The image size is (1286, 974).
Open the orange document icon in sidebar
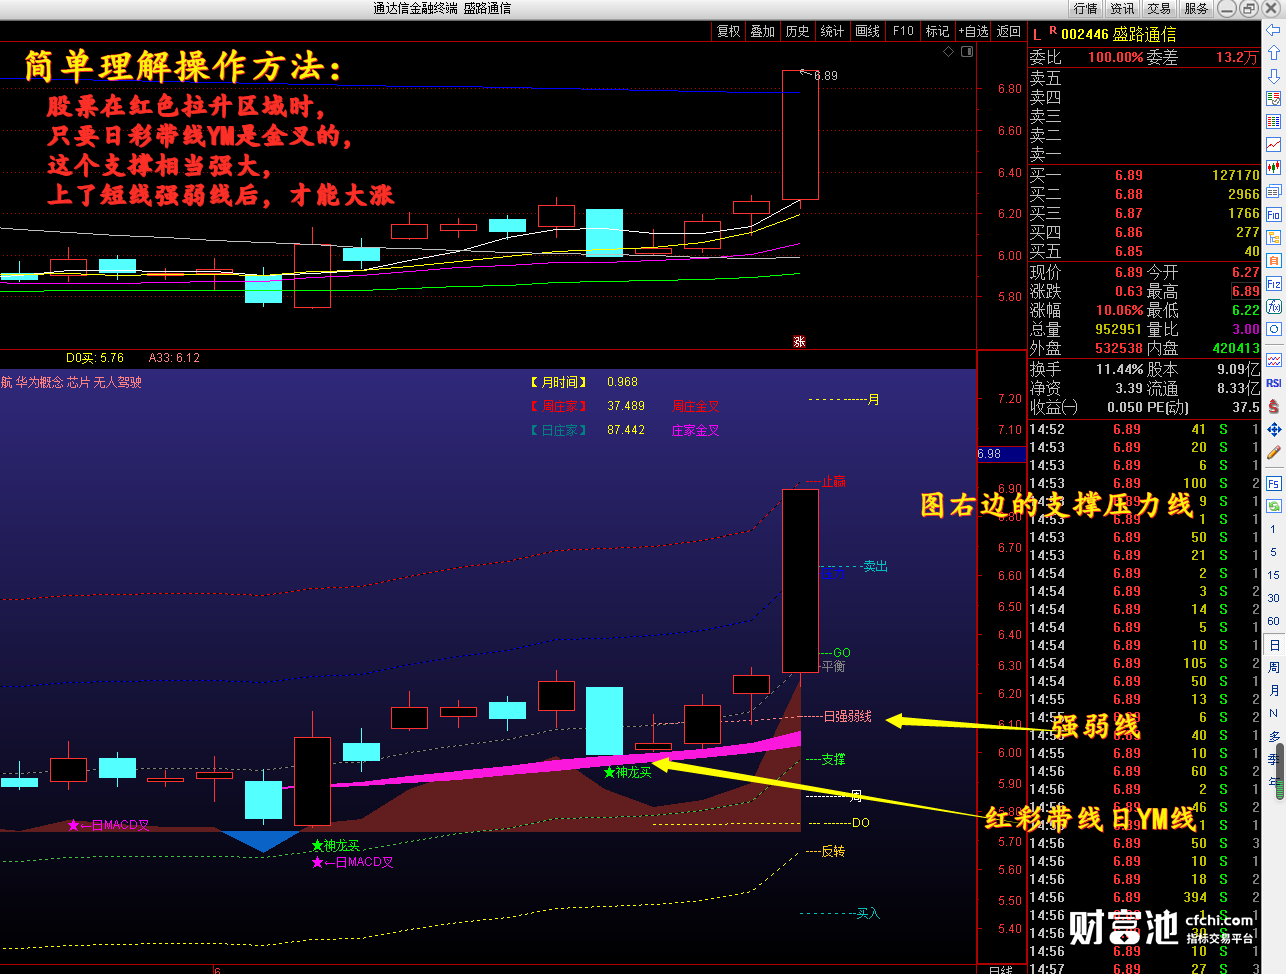[1273, 260]
